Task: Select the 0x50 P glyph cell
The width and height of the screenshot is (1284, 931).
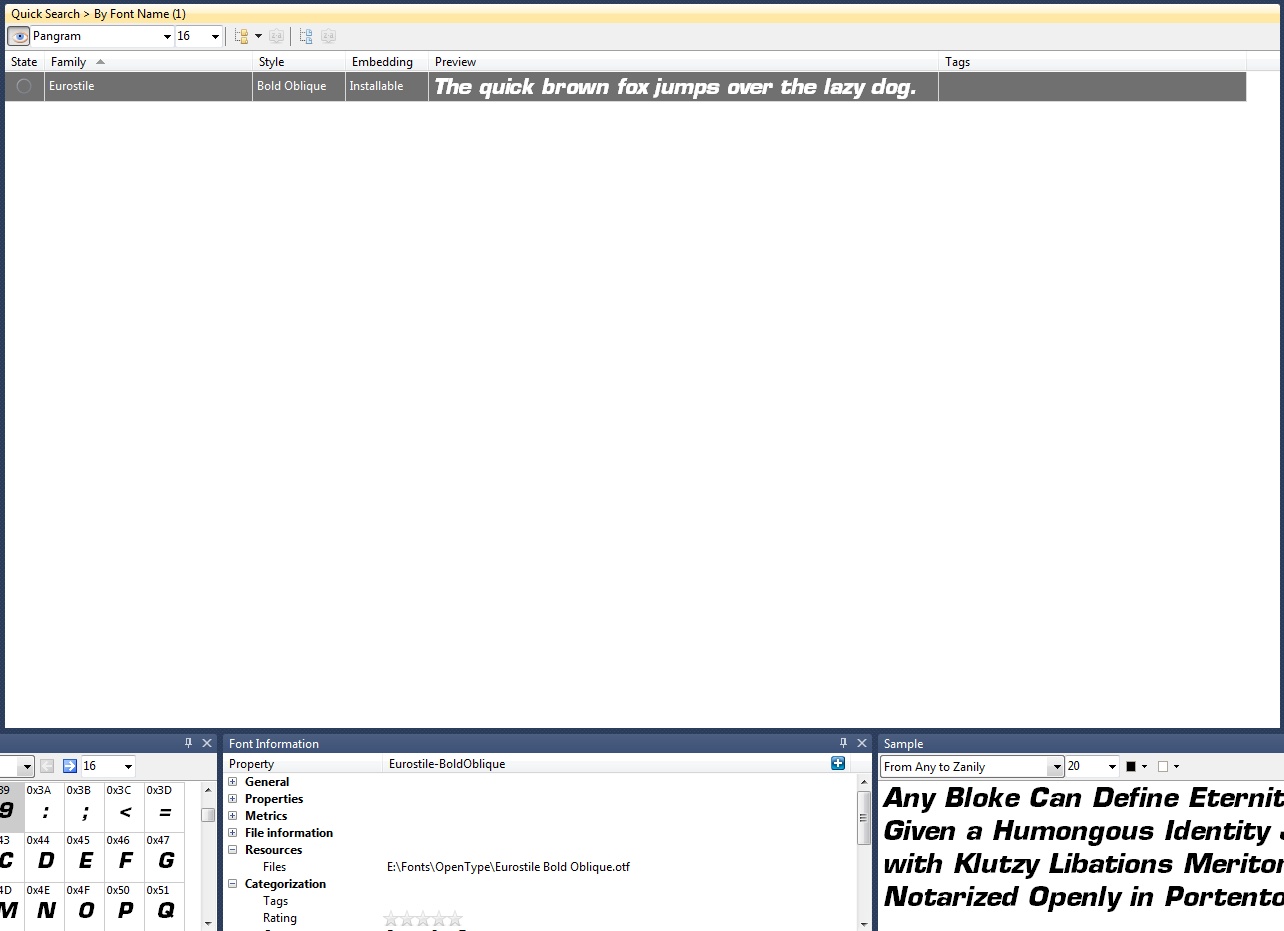Action: [x=125, y=906]
